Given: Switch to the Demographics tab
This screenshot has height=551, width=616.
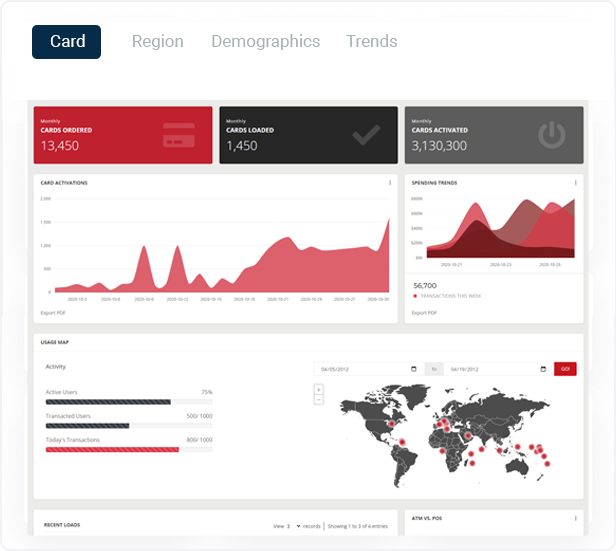Looking at the screenshot, I should click(265, 41).
